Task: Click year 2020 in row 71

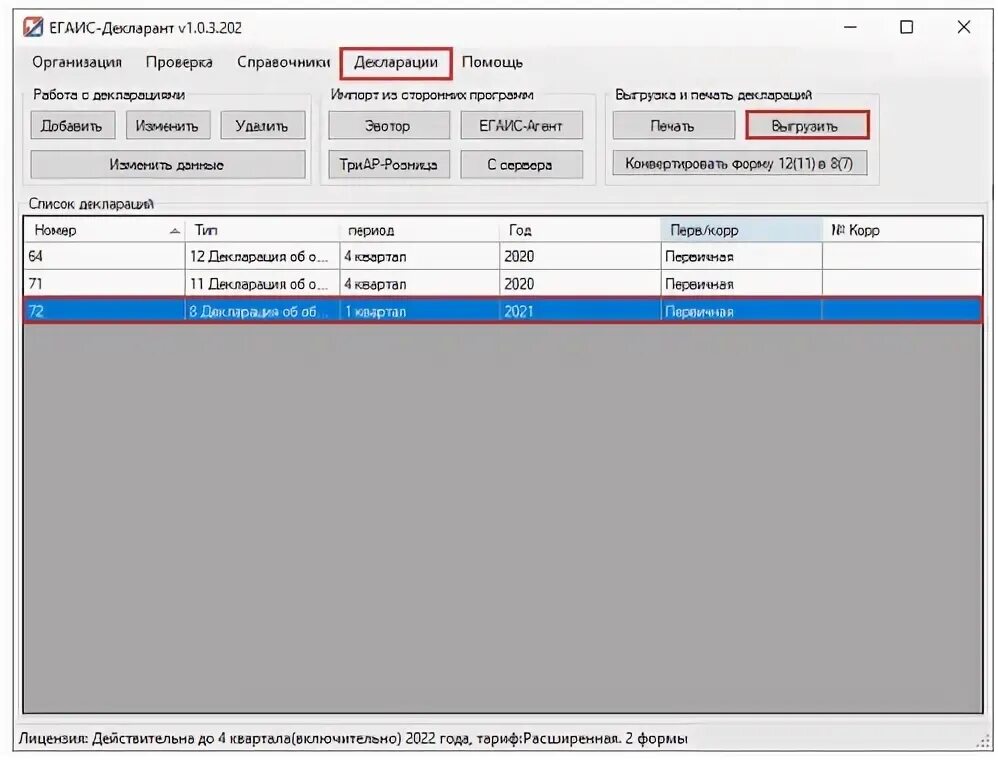Action: point(580,284)
